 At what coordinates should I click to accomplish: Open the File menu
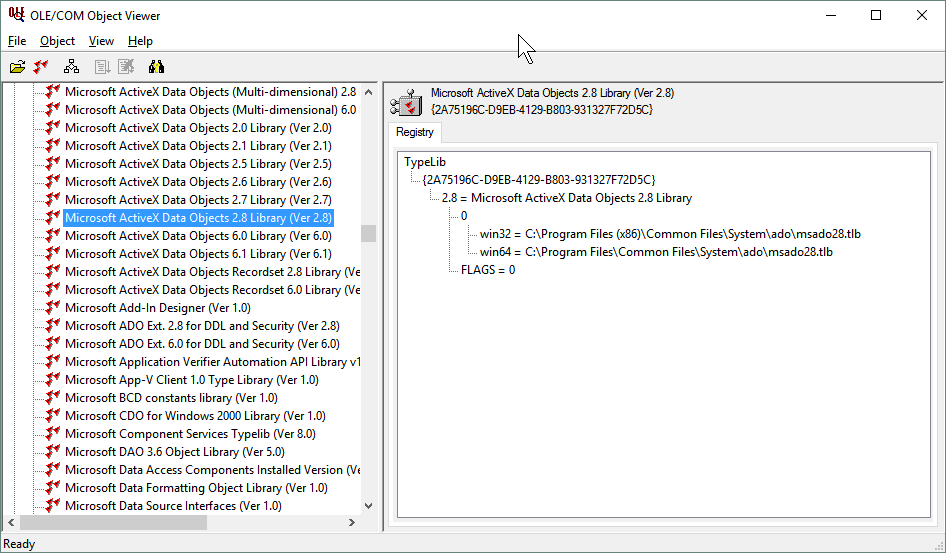point(17,41)
